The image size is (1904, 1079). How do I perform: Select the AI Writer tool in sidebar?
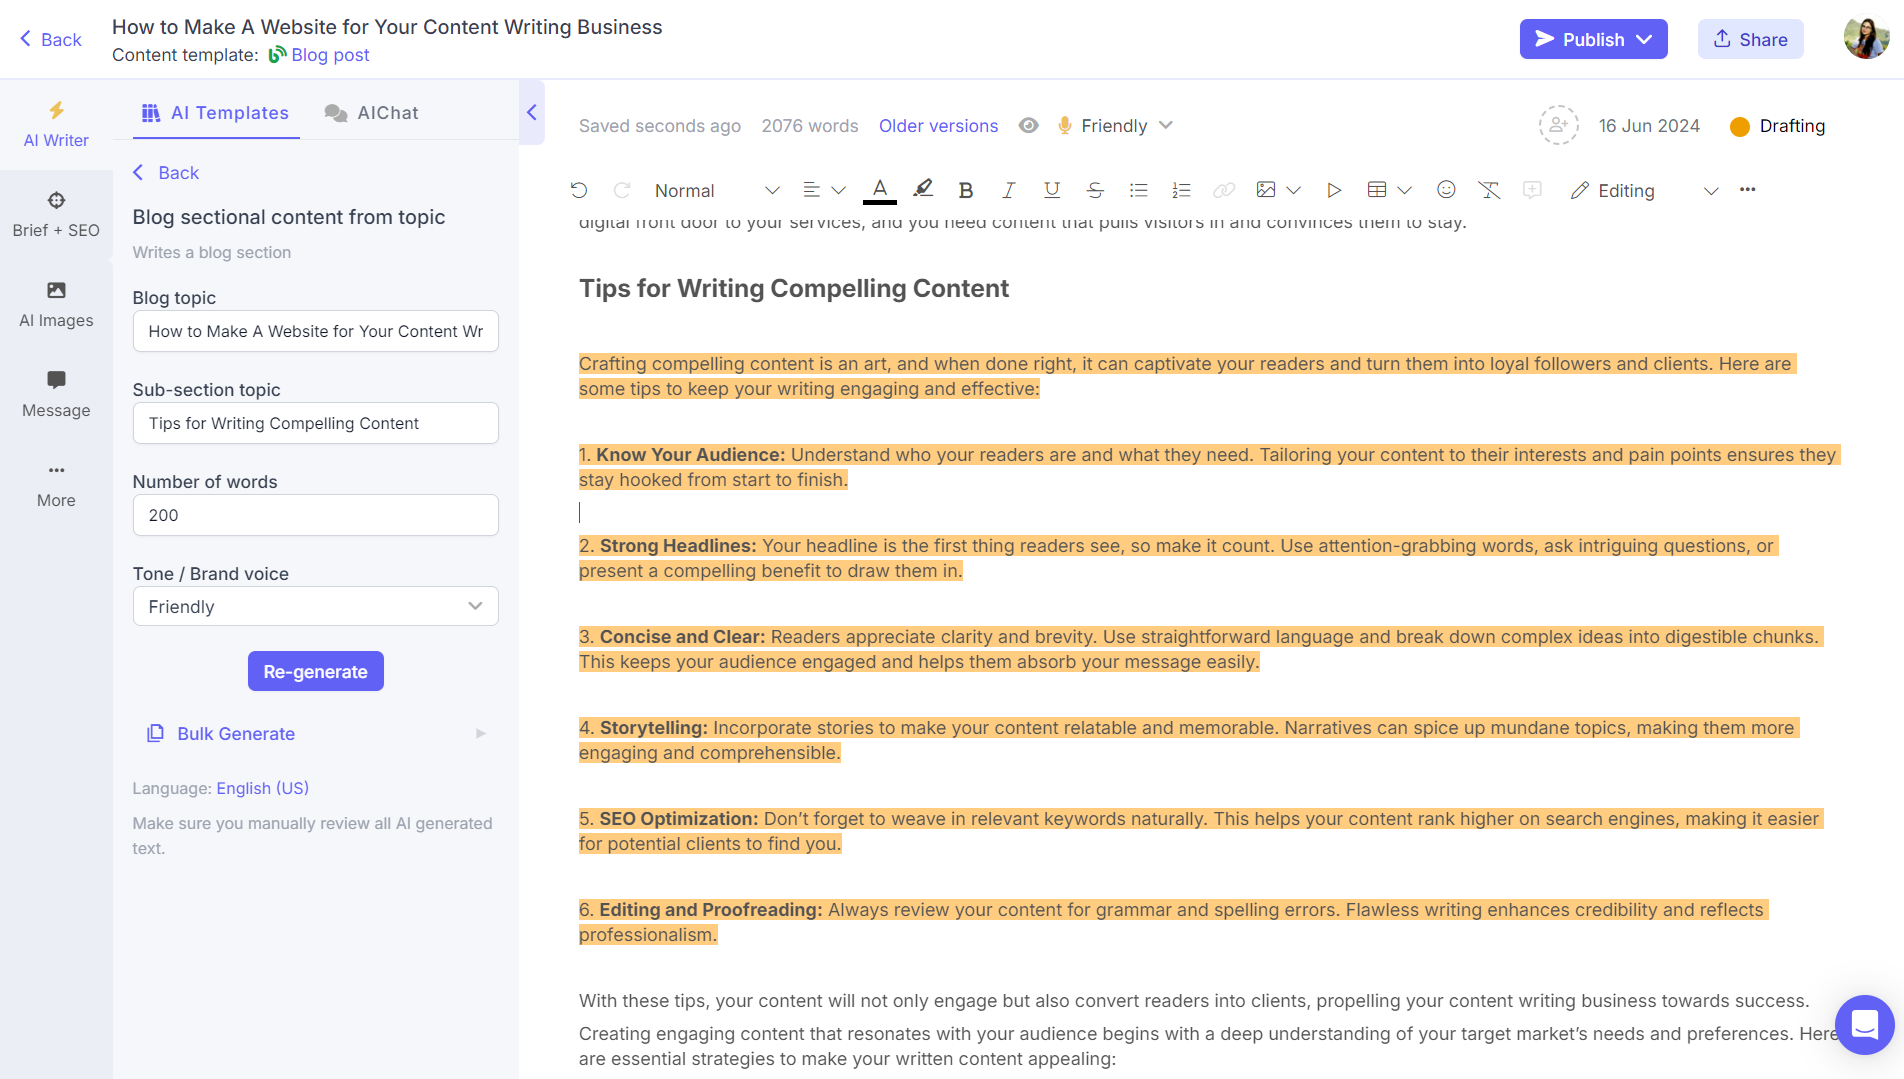coord(55,124)
